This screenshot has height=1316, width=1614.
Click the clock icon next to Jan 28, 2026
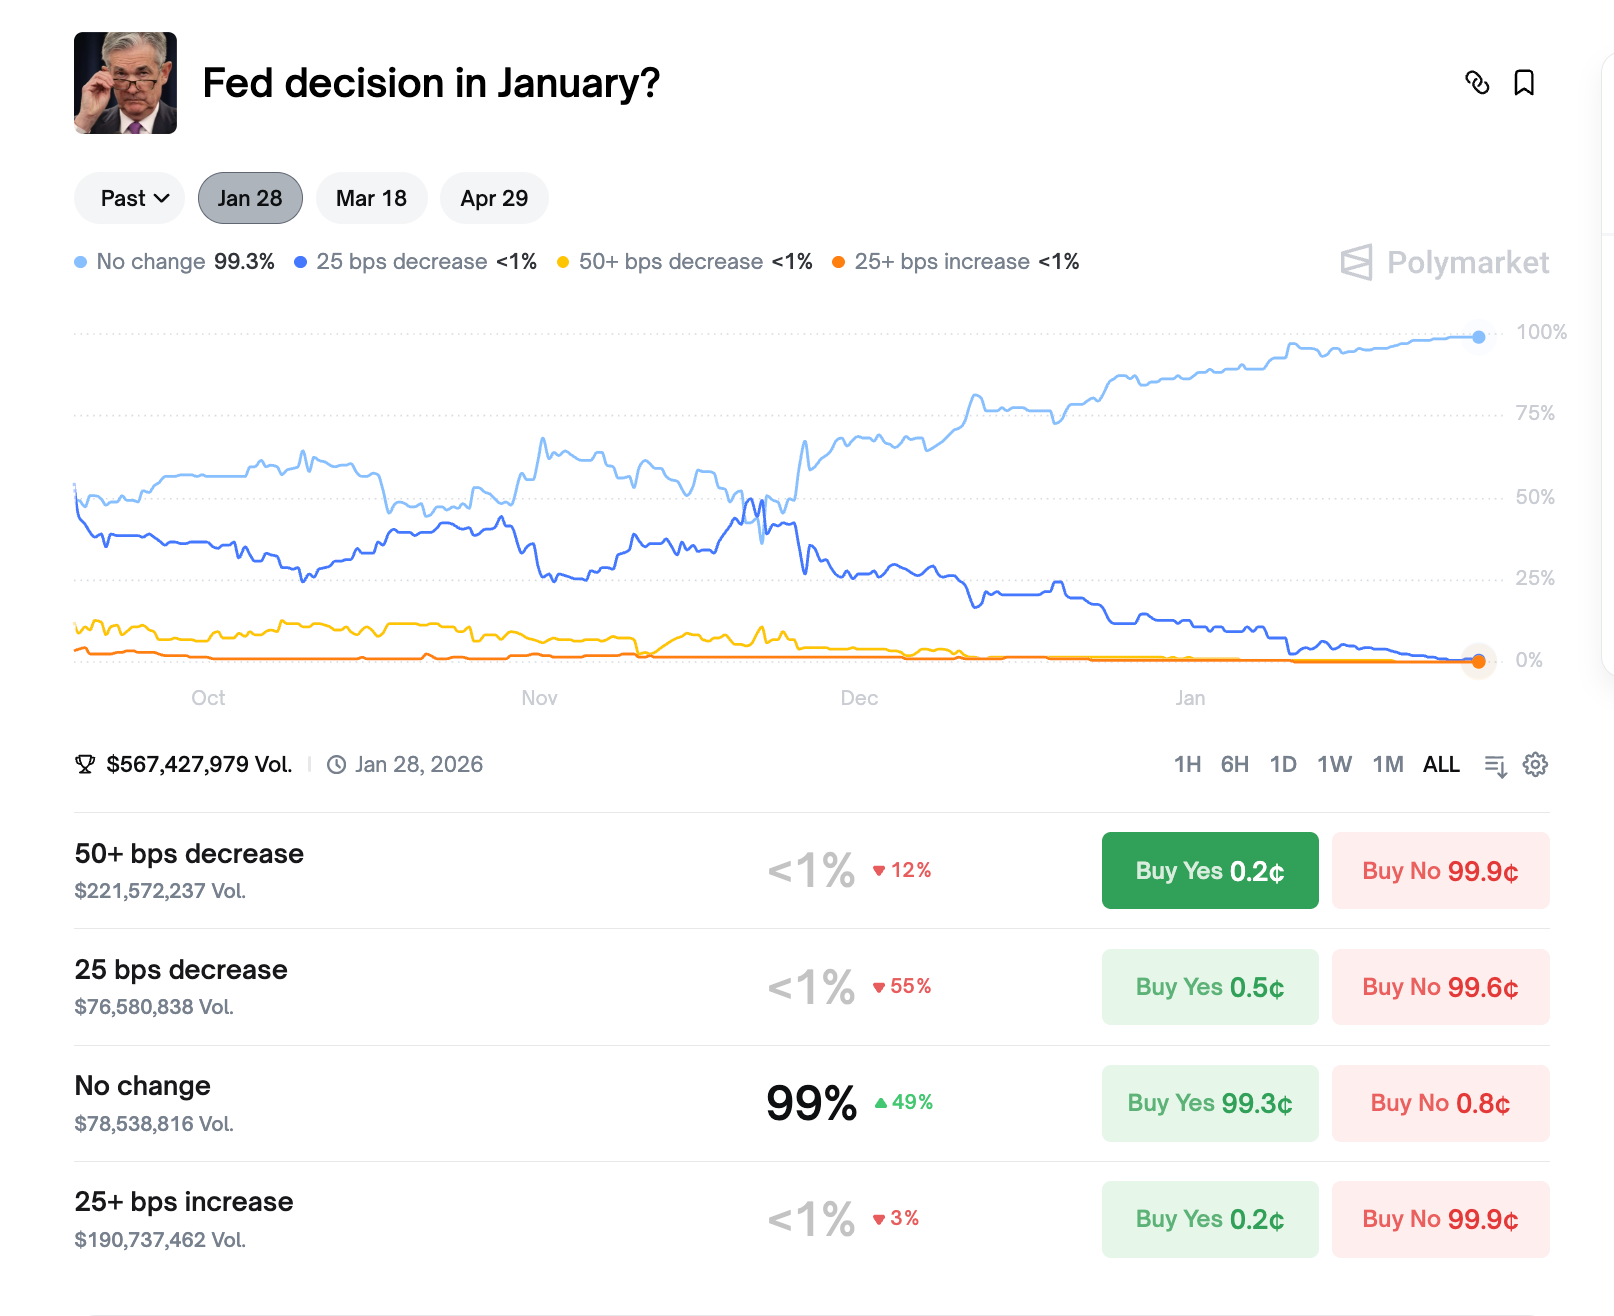(337, 765)
